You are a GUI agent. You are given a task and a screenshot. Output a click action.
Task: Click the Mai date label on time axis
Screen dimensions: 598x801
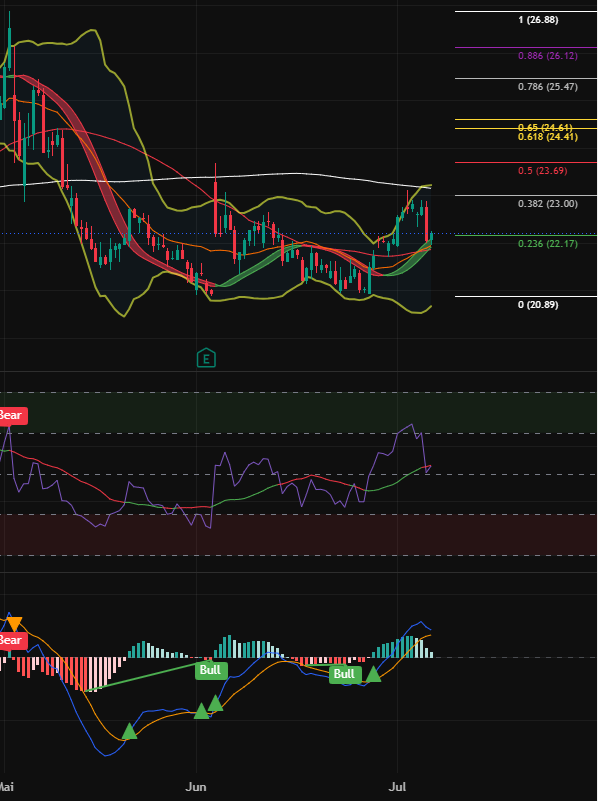click(6, 787)
